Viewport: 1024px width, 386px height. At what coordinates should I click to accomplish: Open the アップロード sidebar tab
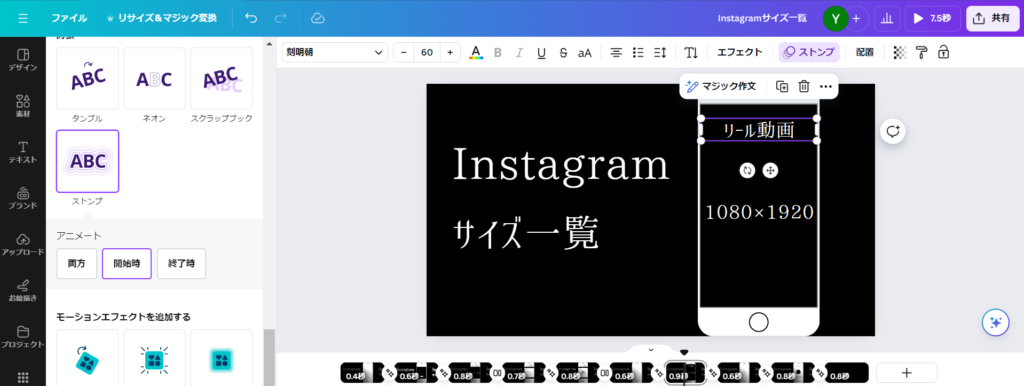23,244
